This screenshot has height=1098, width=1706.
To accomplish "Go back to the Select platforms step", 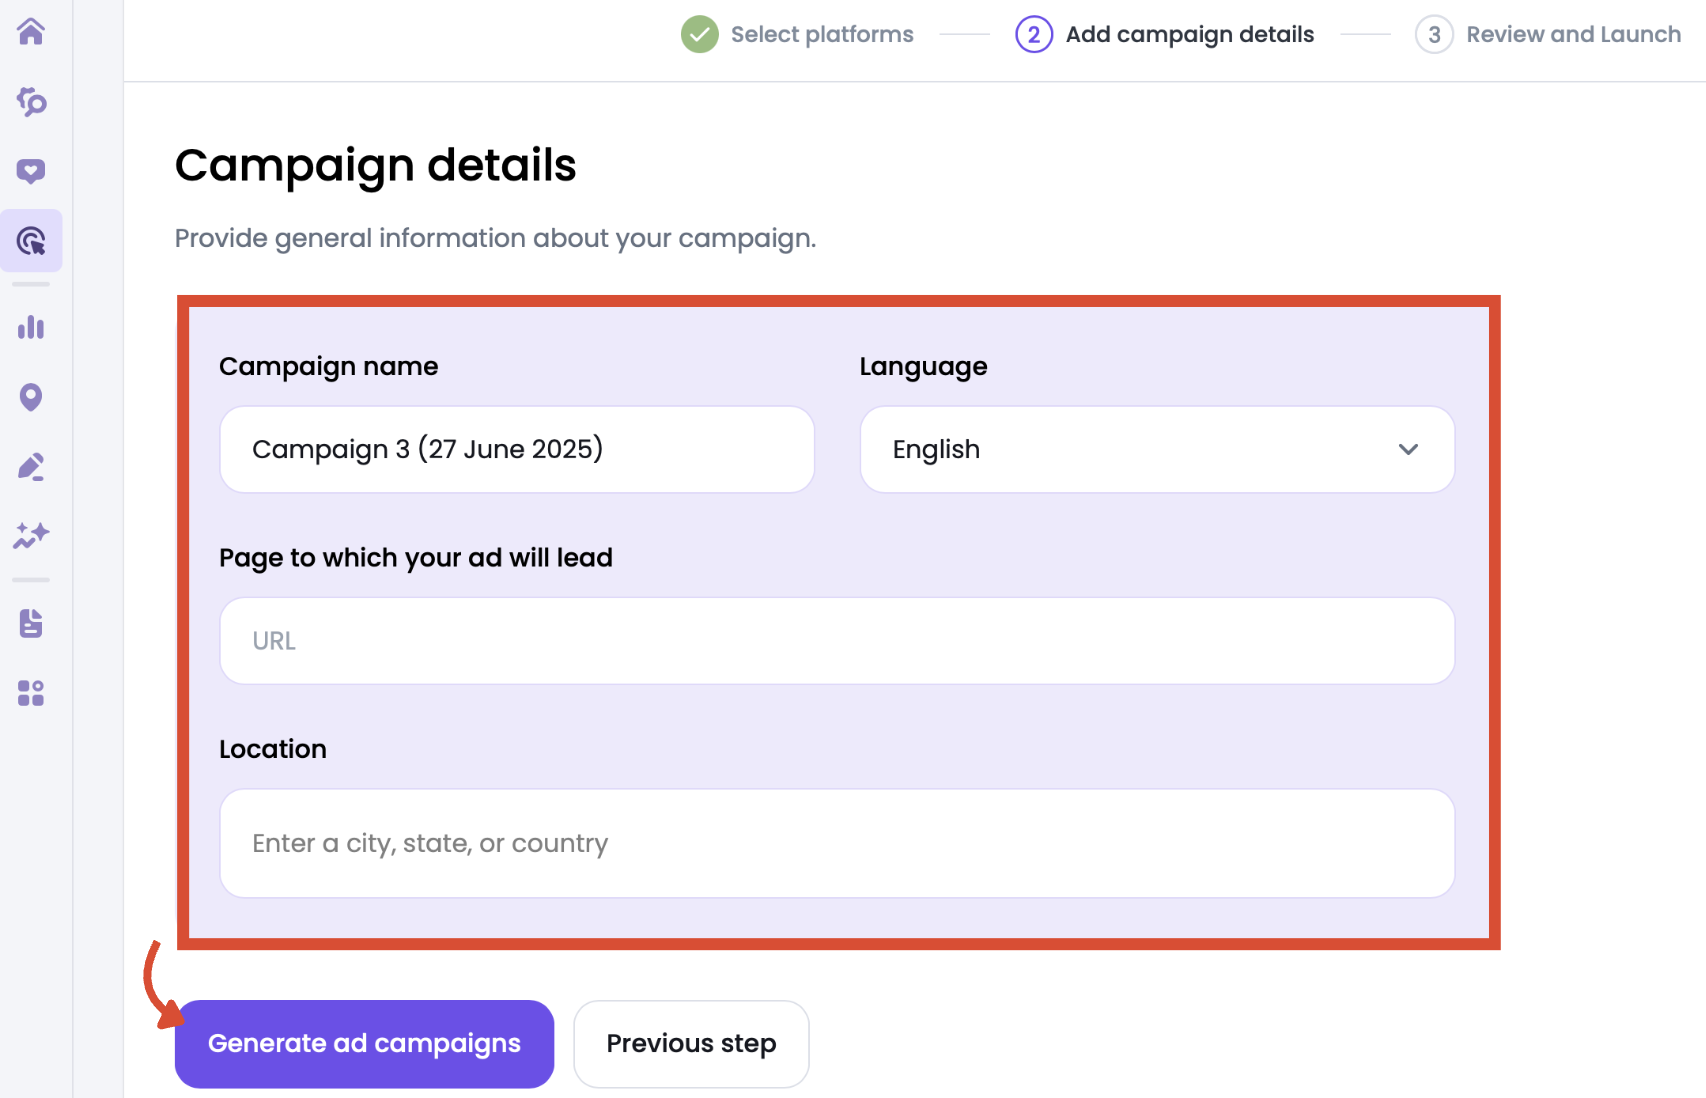I will (822, 34).
